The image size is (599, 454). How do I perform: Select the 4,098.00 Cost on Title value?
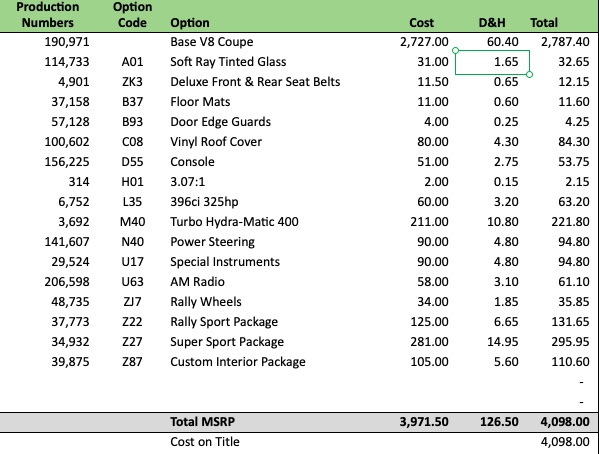pos(565,442)
